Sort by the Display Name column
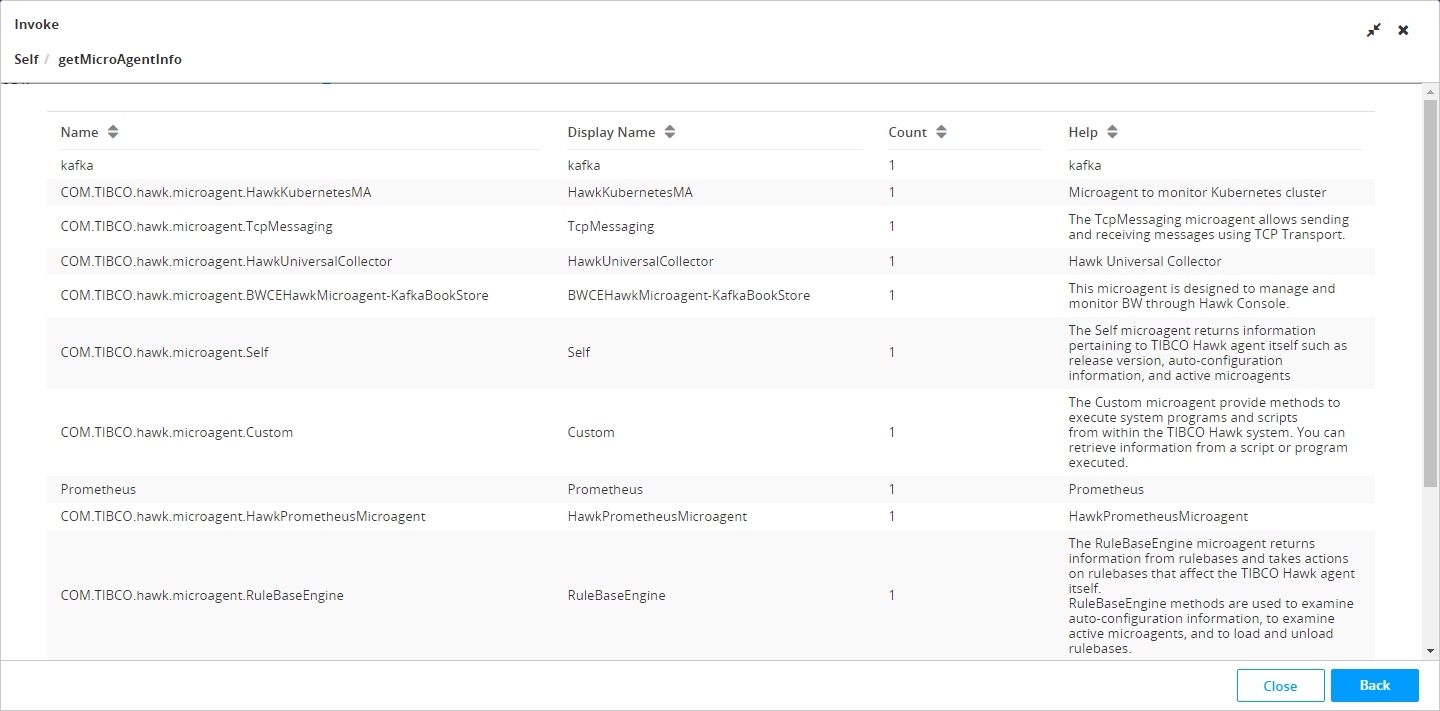Screen dimensions: 1440x711 [670, 132]
